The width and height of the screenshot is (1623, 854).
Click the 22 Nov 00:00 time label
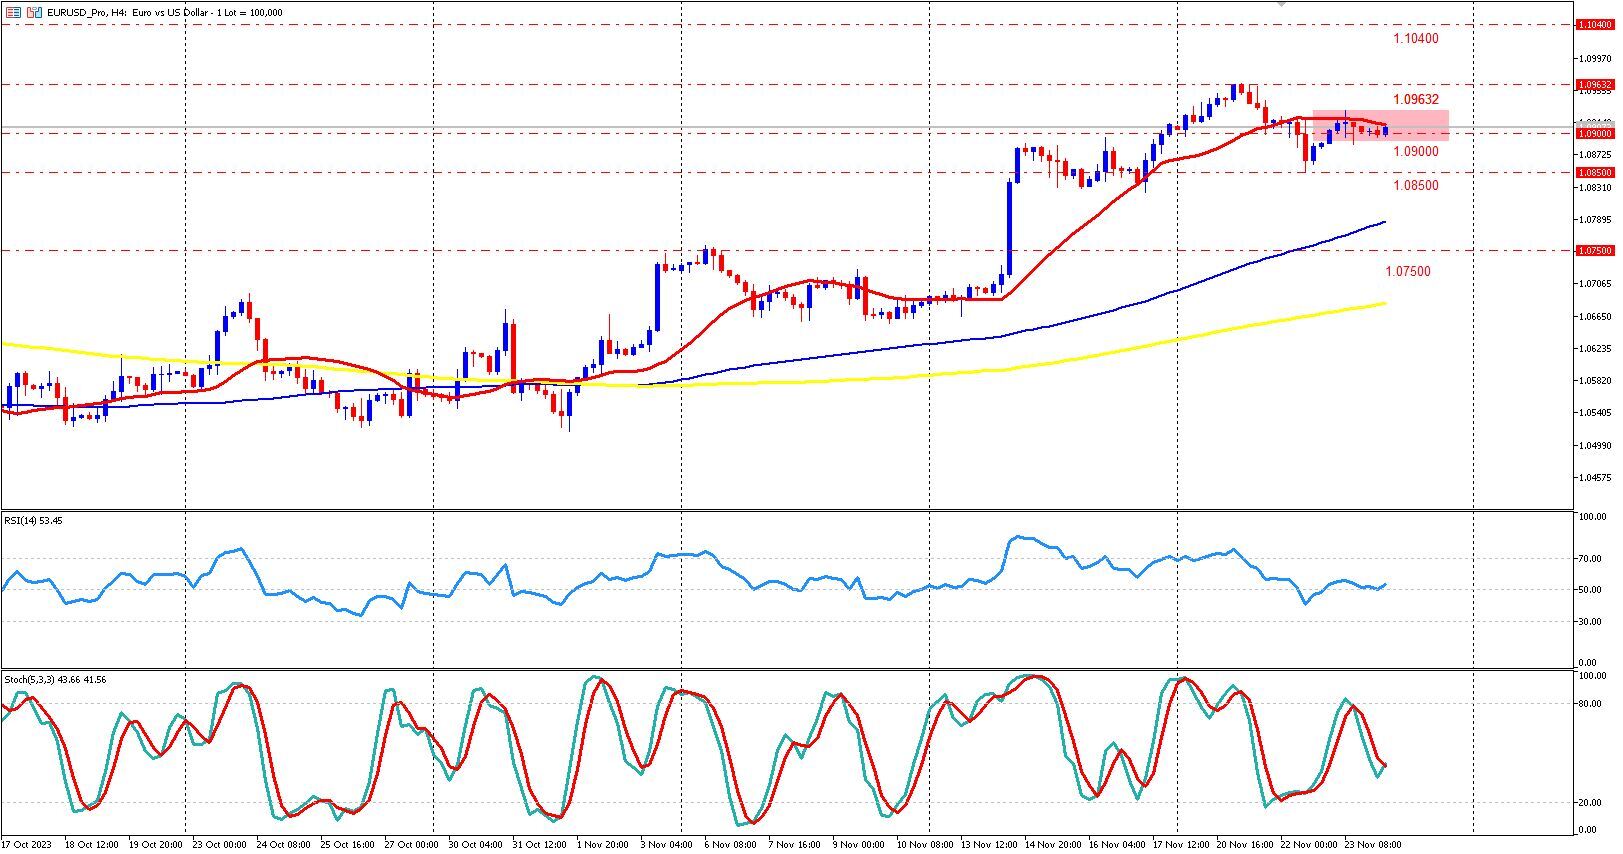[1310, 845]
